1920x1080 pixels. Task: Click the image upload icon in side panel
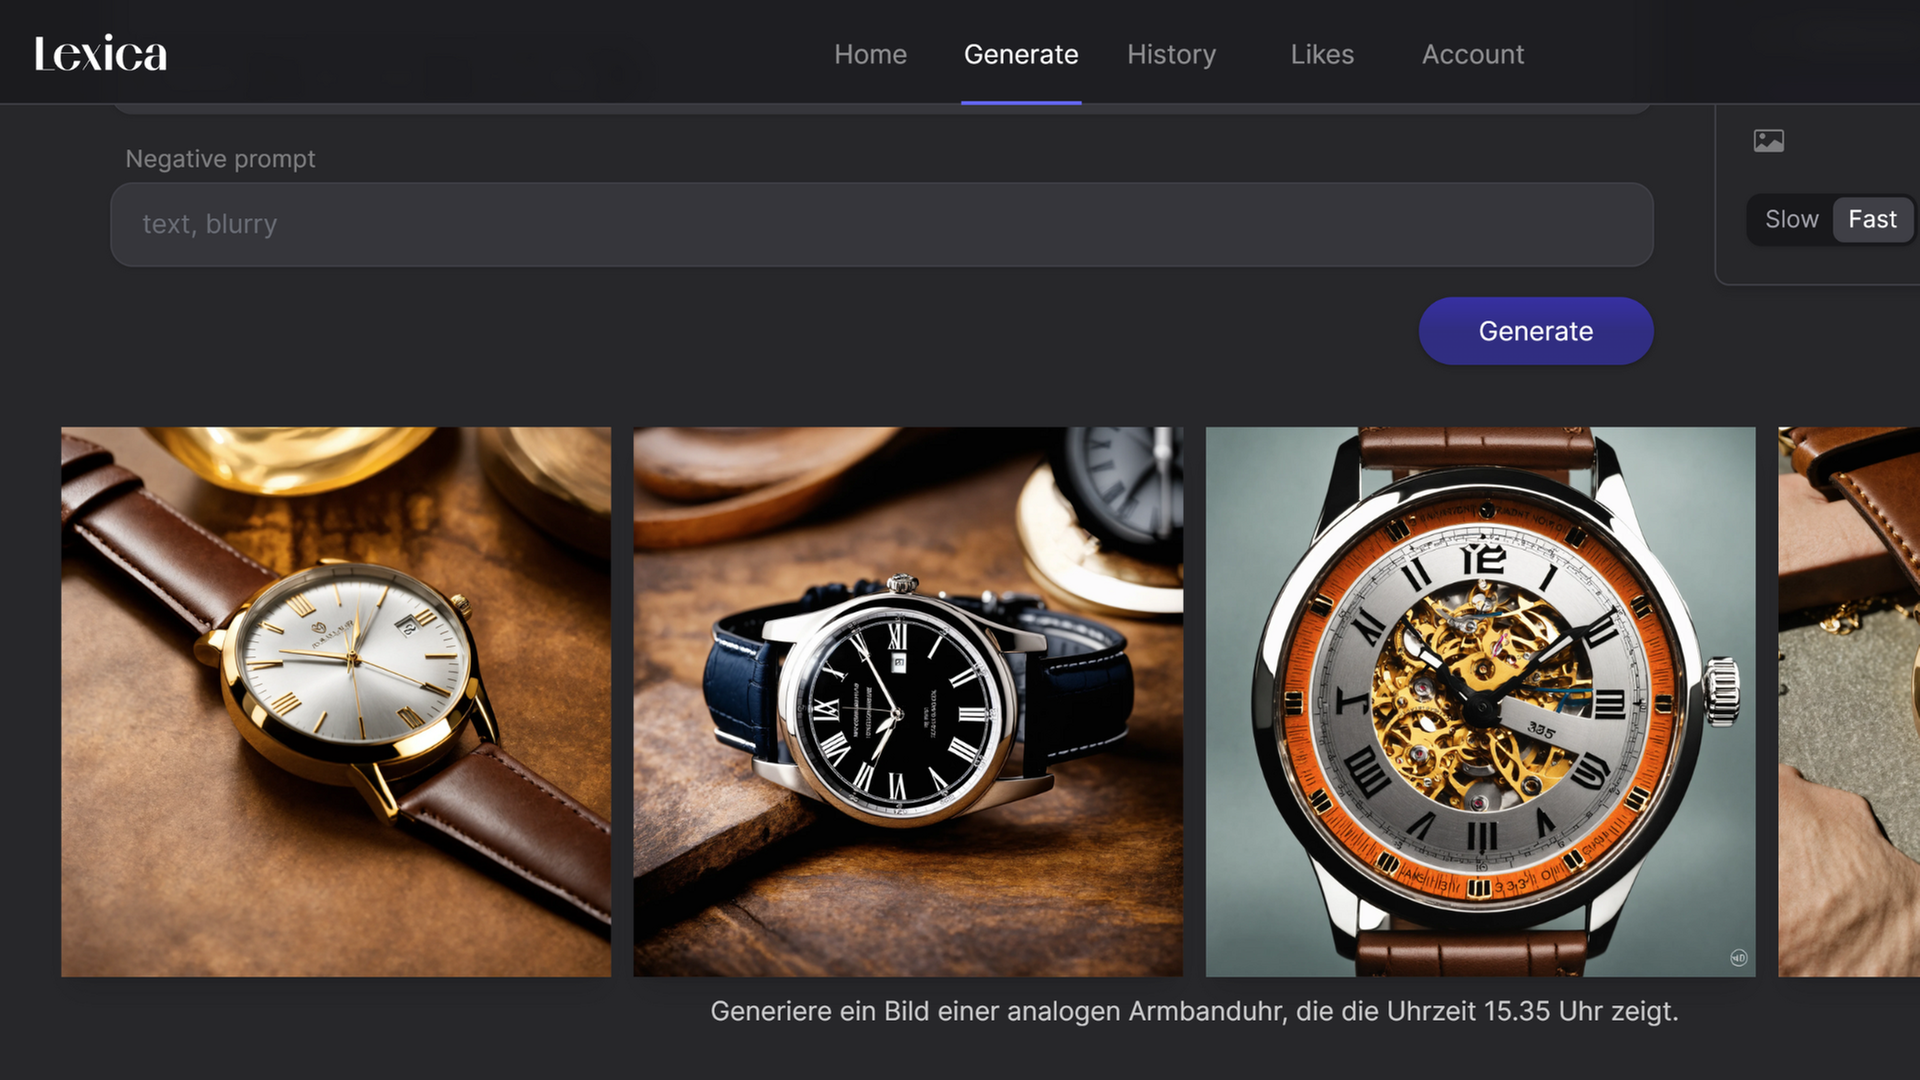(1768, 141)
